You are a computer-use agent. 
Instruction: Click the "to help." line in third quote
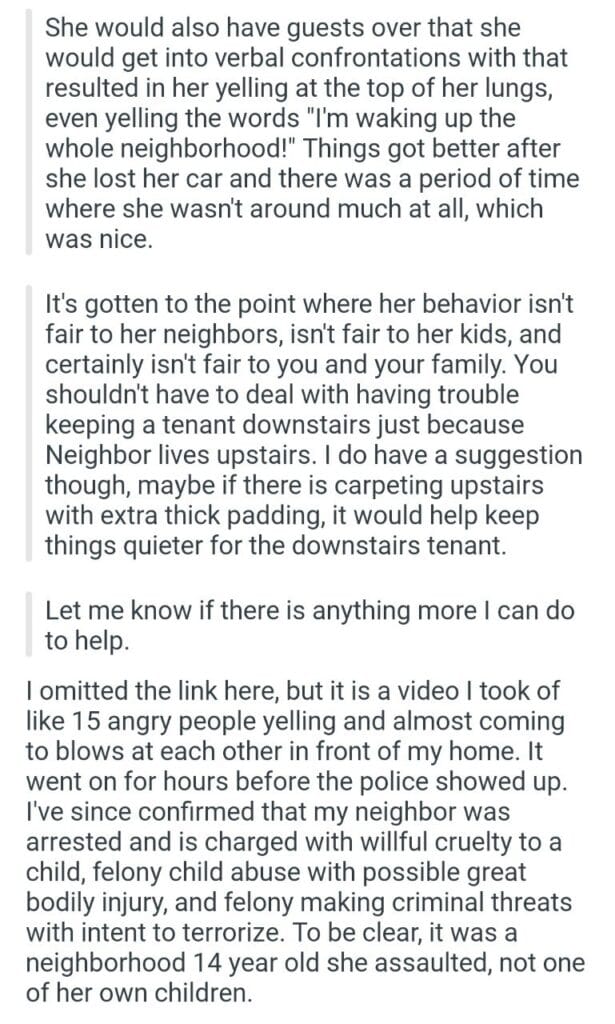(x=87, y=640)
